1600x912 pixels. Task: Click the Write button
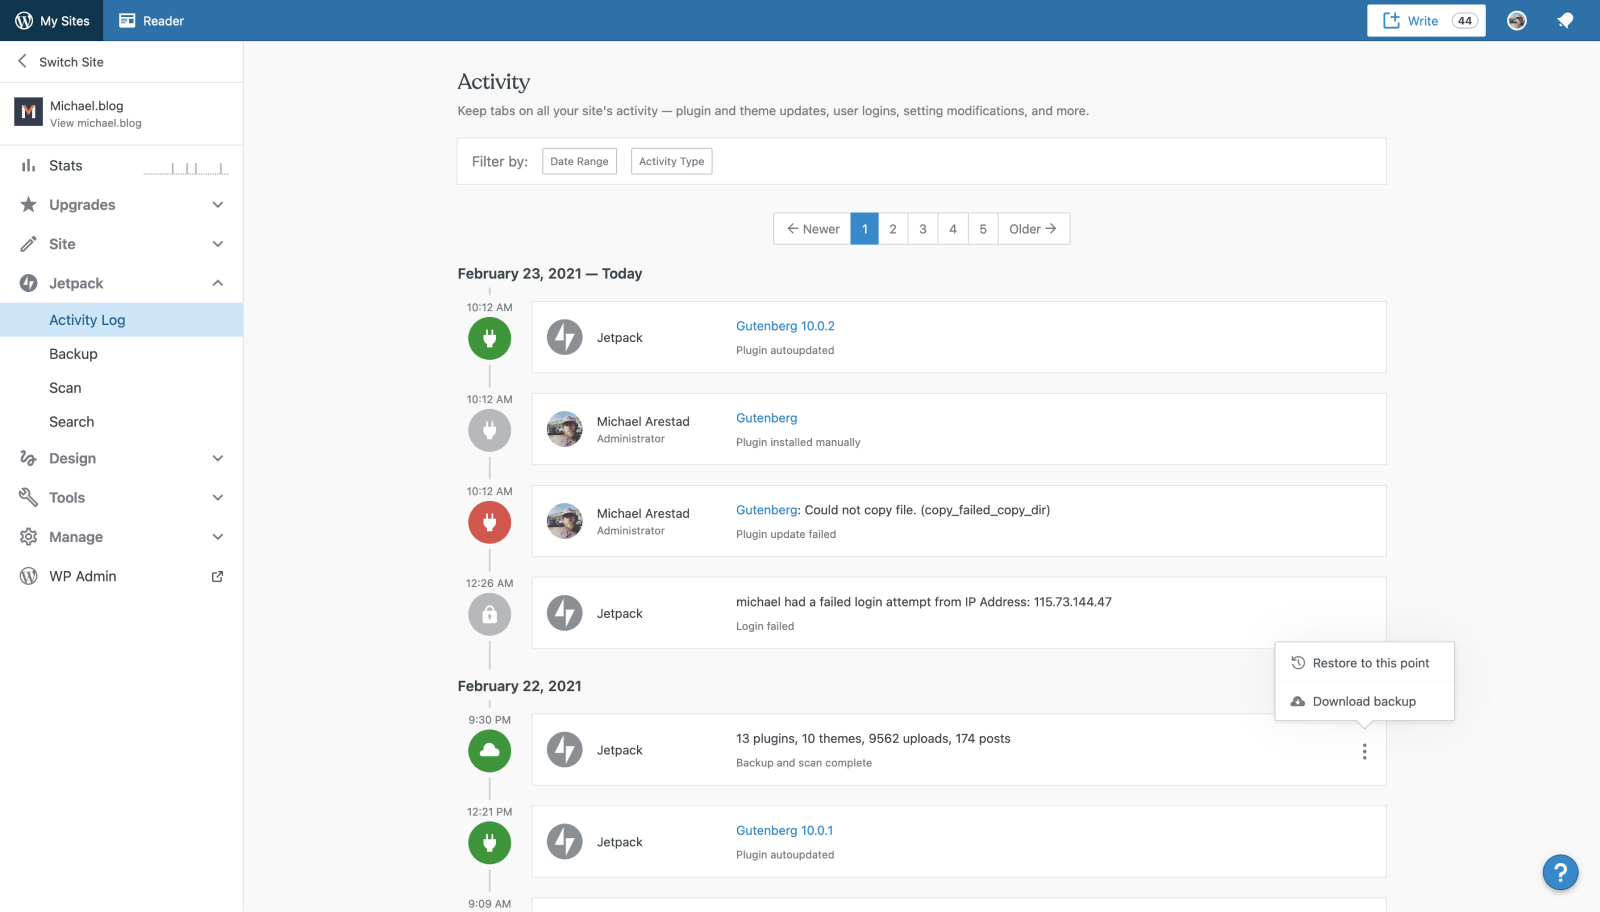click(1426, 20)
